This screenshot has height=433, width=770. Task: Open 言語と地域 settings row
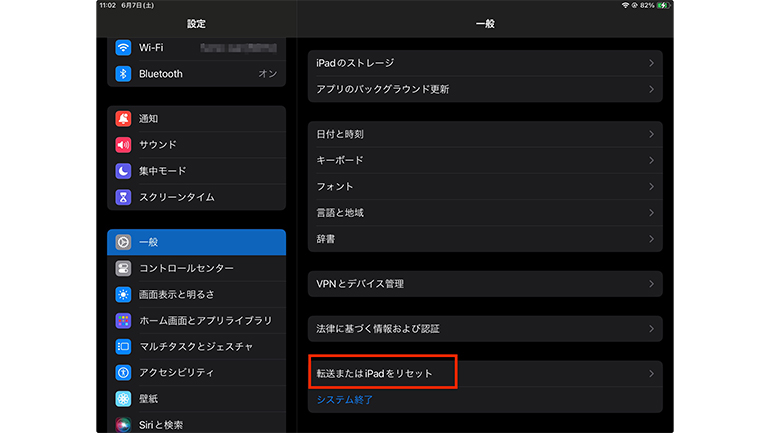(485, 213)
